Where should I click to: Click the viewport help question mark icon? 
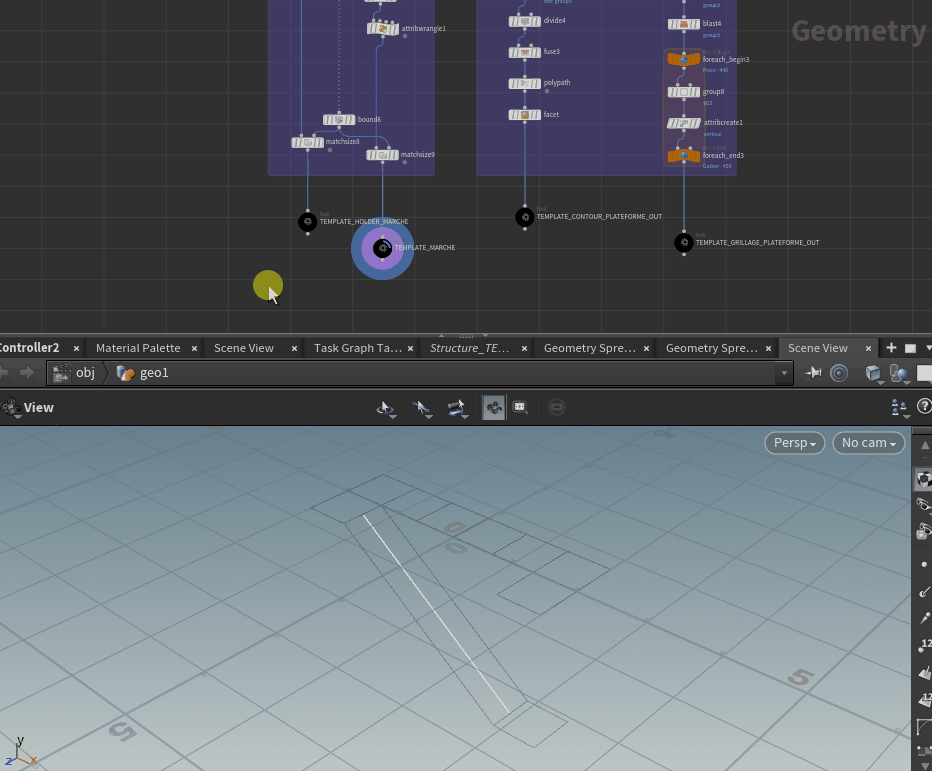(x=924, y=406)
